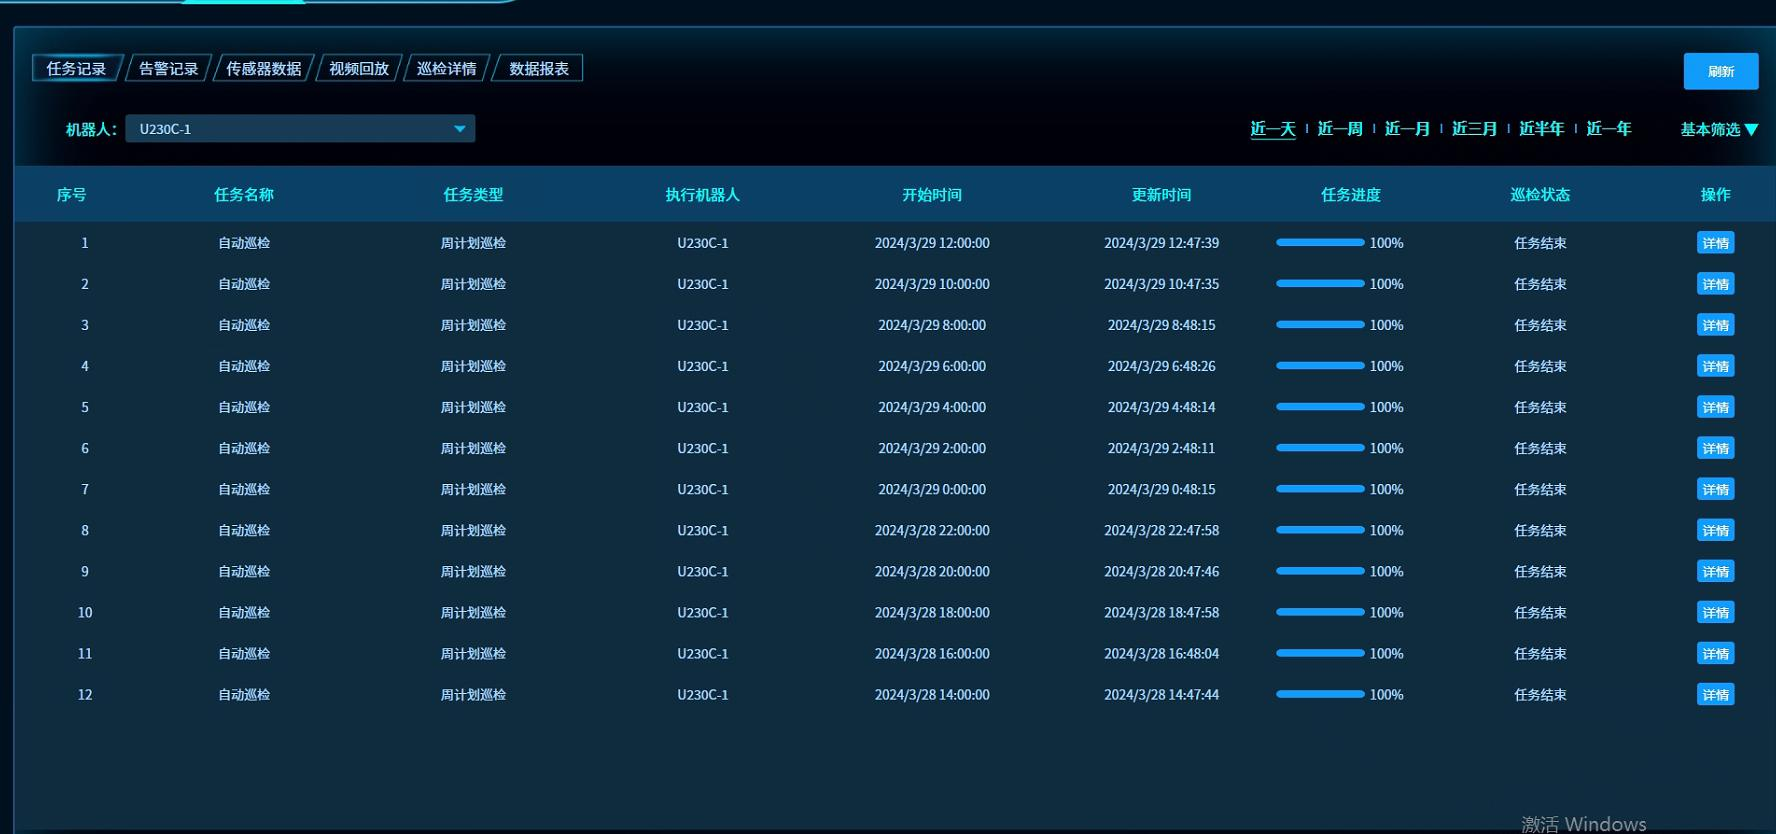Expand the 基本筛选 filter
1776x834 pixels.
1718,129
